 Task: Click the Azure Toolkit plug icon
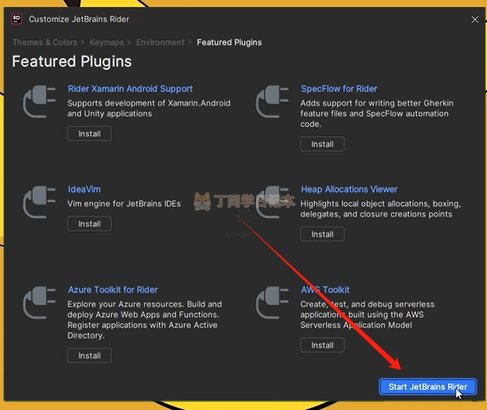pyautogui.click(x=39, y=303)
